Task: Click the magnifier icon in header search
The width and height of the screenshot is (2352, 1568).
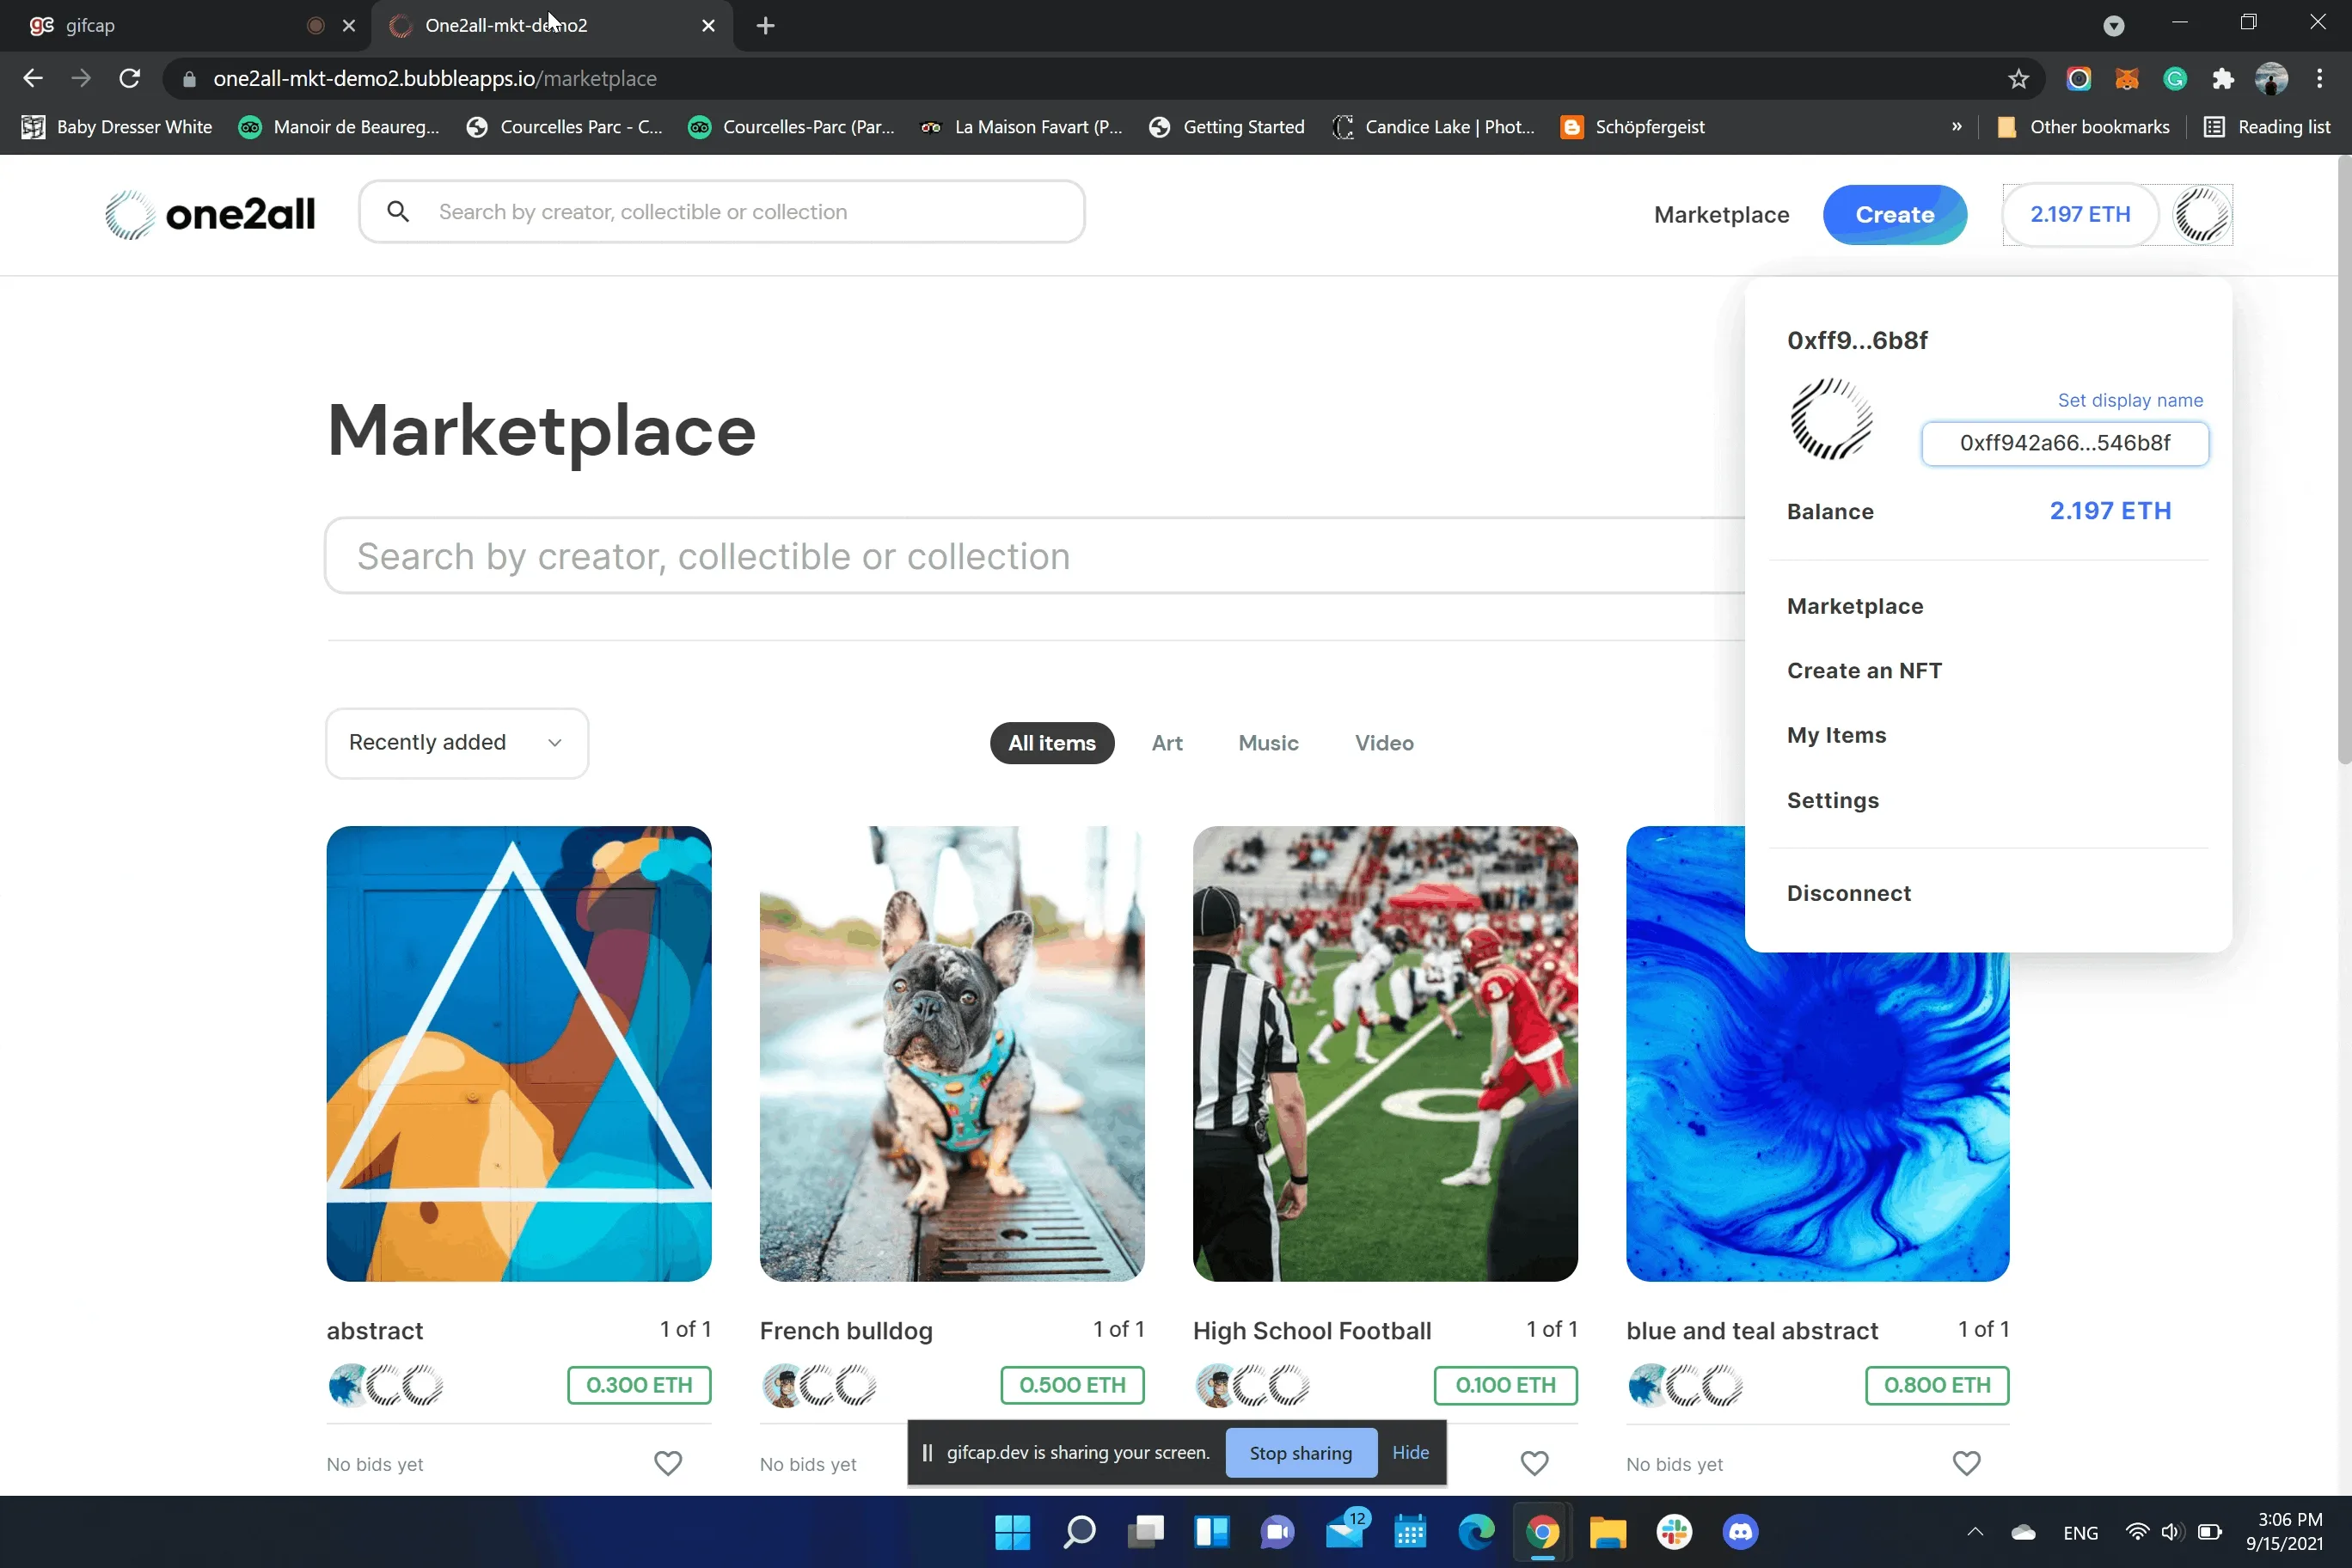Action: (x=398, y=212)
